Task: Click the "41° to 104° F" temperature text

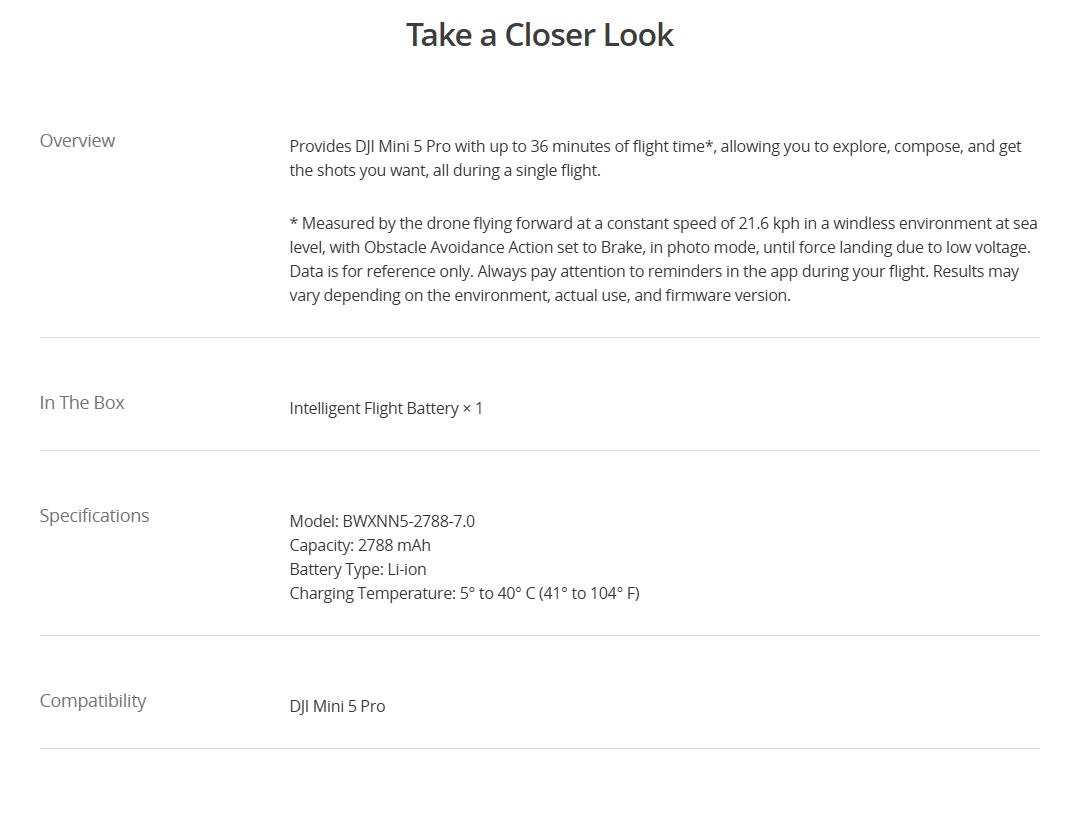Action: tap(589, 593)
